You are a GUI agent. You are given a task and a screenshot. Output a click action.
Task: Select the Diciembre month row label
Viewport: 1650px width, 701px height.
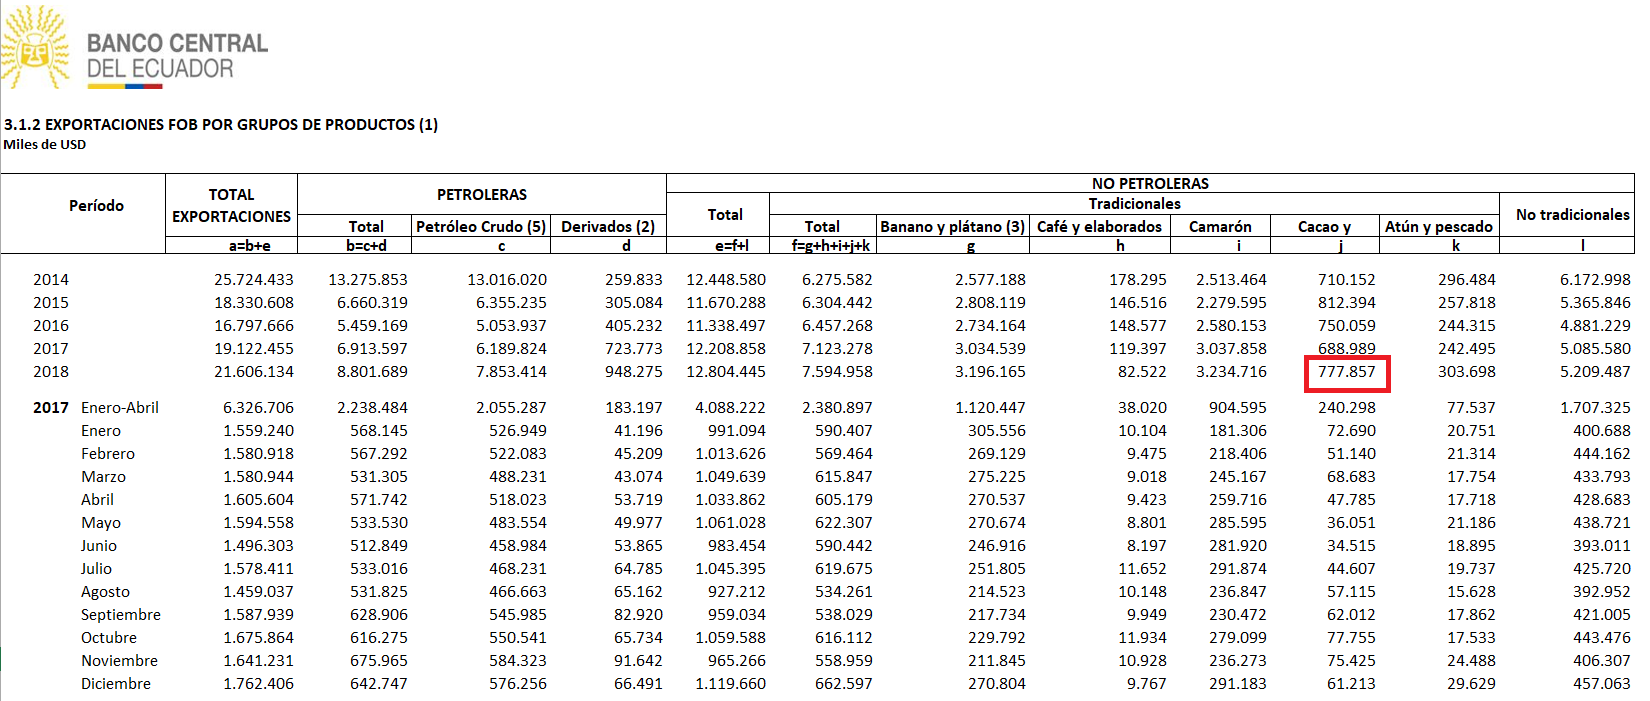(116, 684)
